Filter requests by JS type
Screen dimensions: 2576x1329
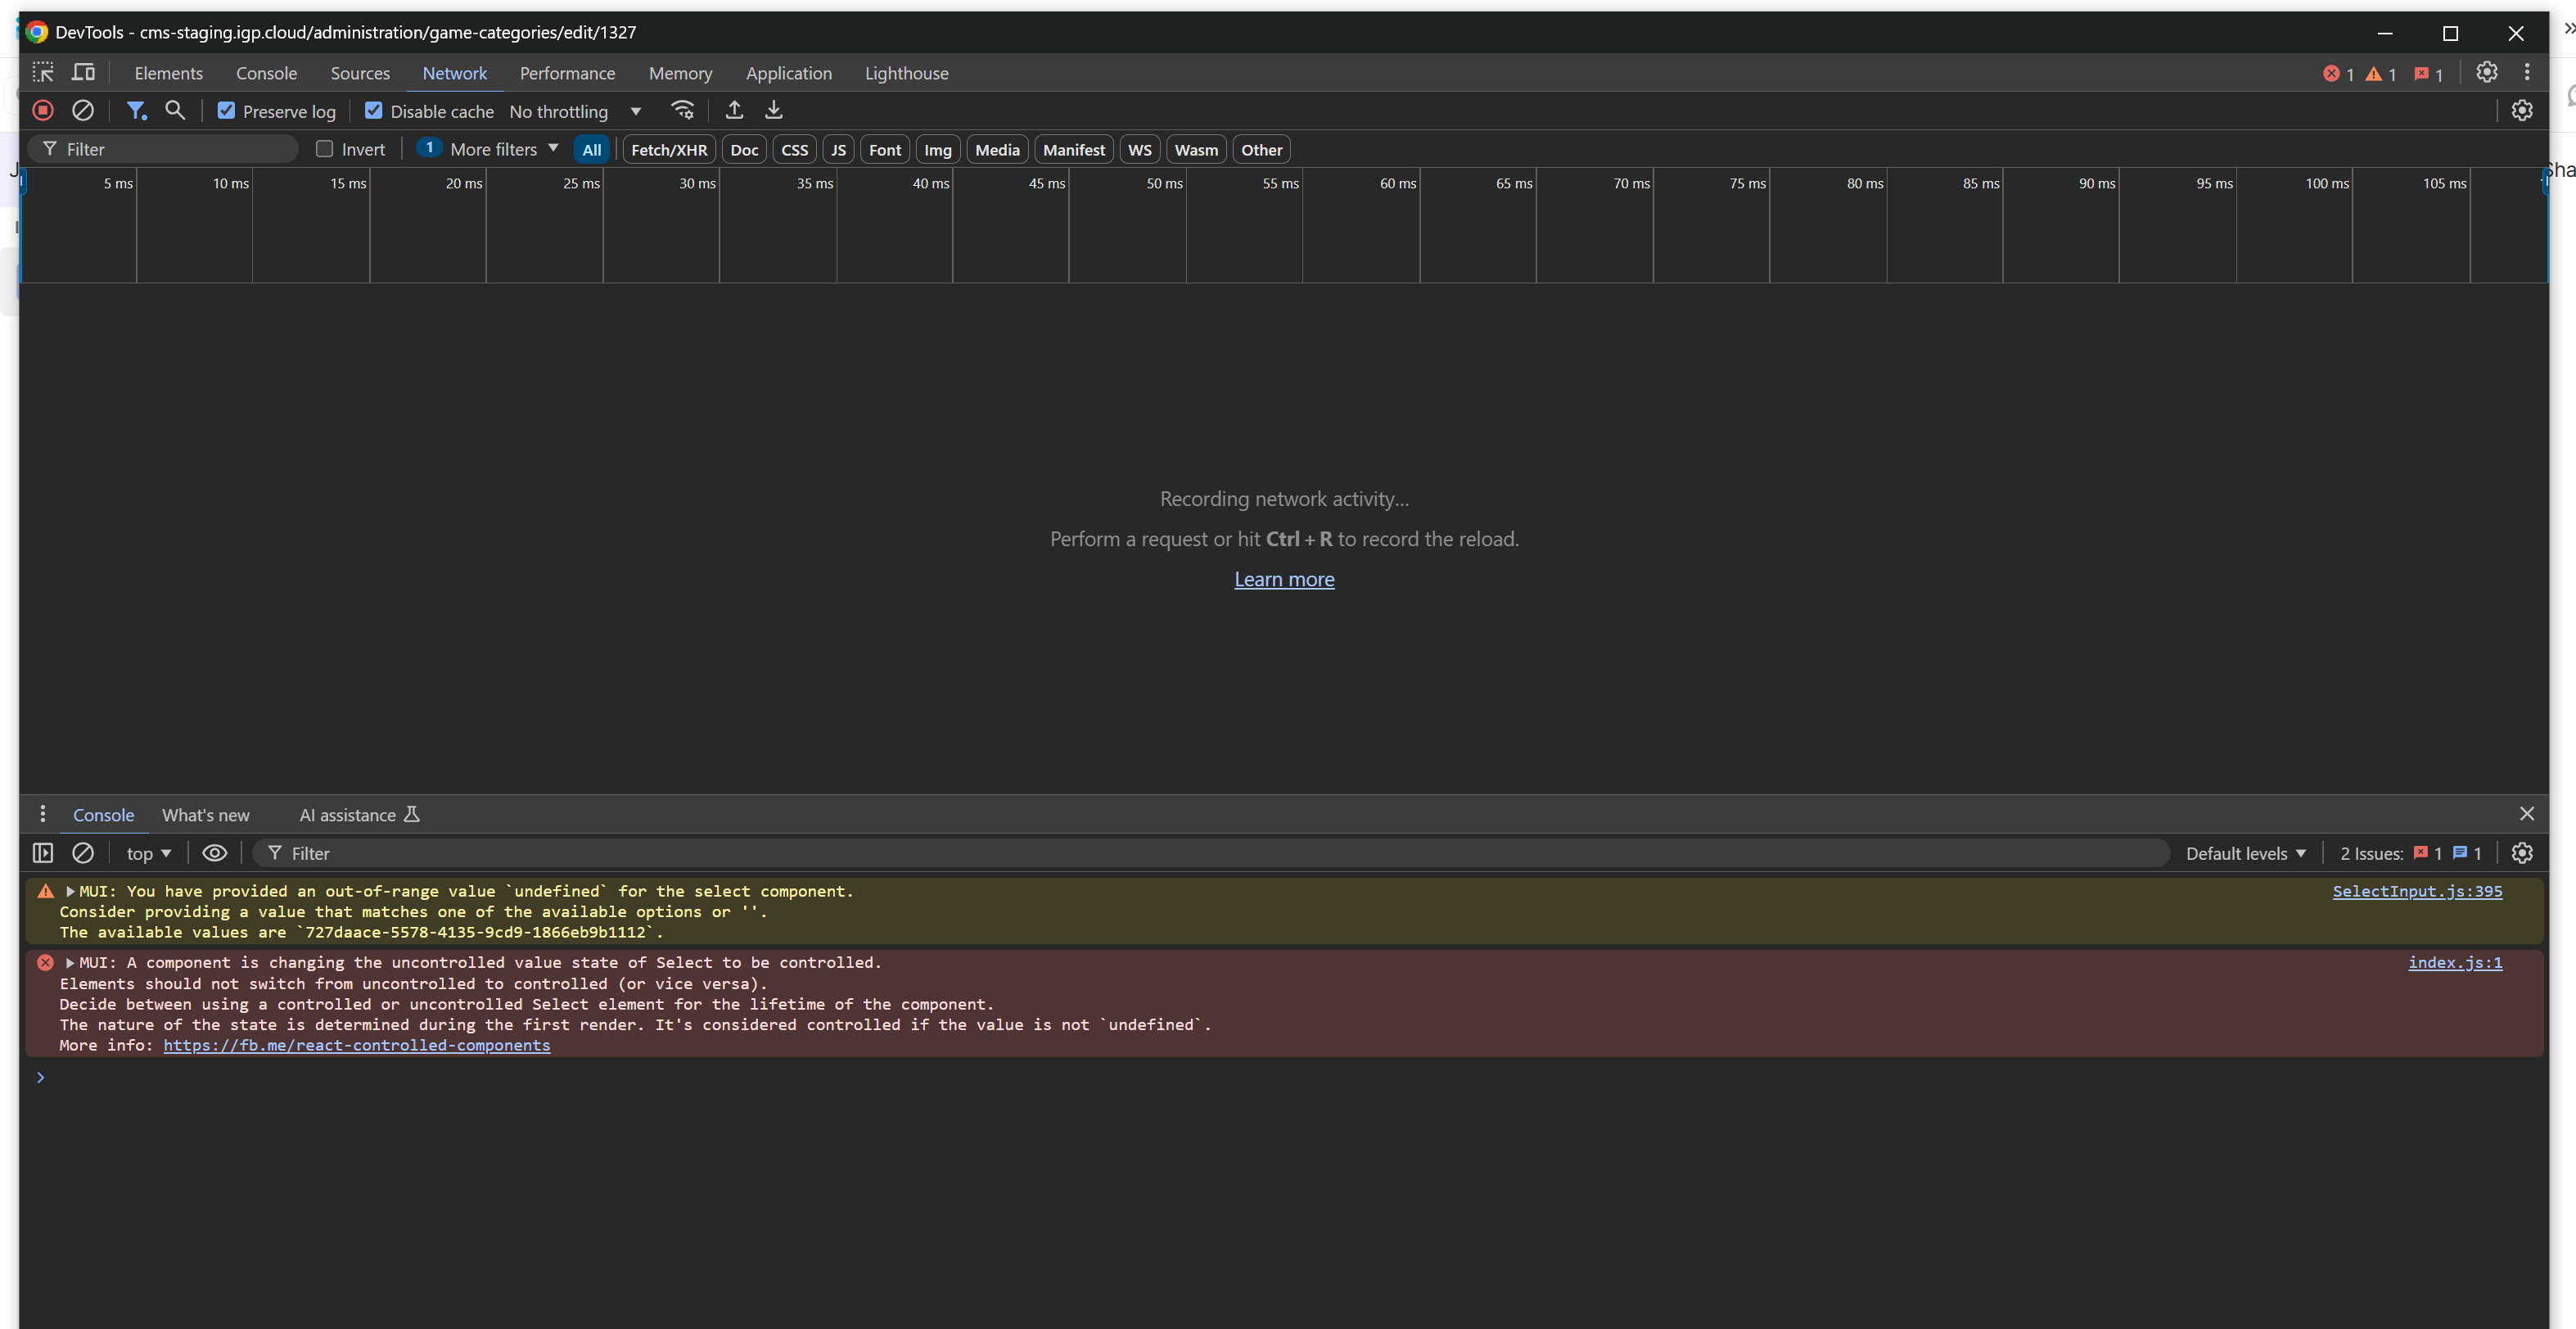pos(838,149)
